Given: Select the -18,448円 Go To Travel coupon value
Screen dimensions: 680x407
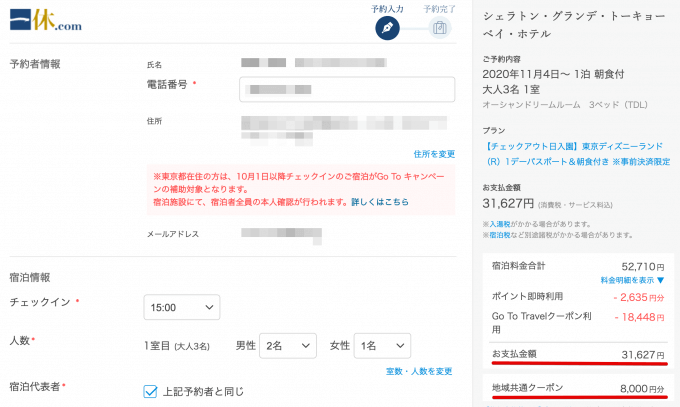Looking at the screenshot, I should 639,317.
